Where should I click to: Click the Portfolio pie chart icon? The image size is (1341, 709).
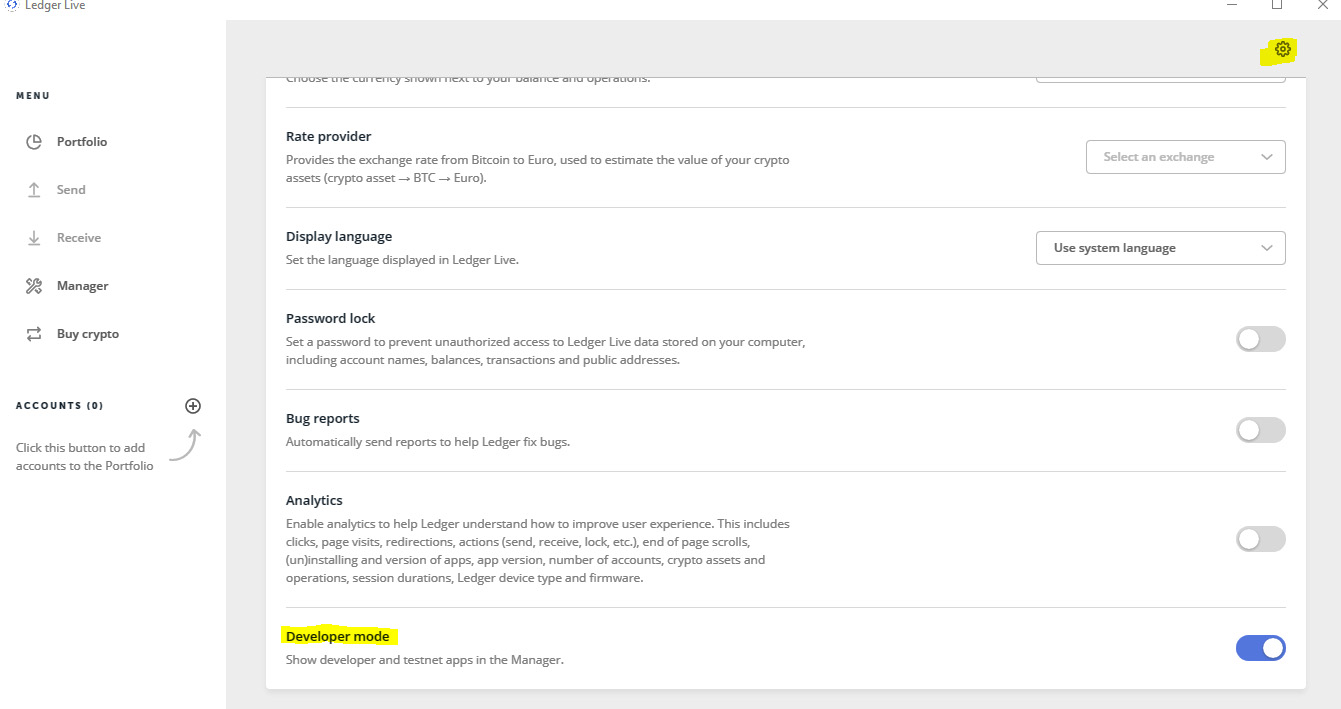point(34,142)
